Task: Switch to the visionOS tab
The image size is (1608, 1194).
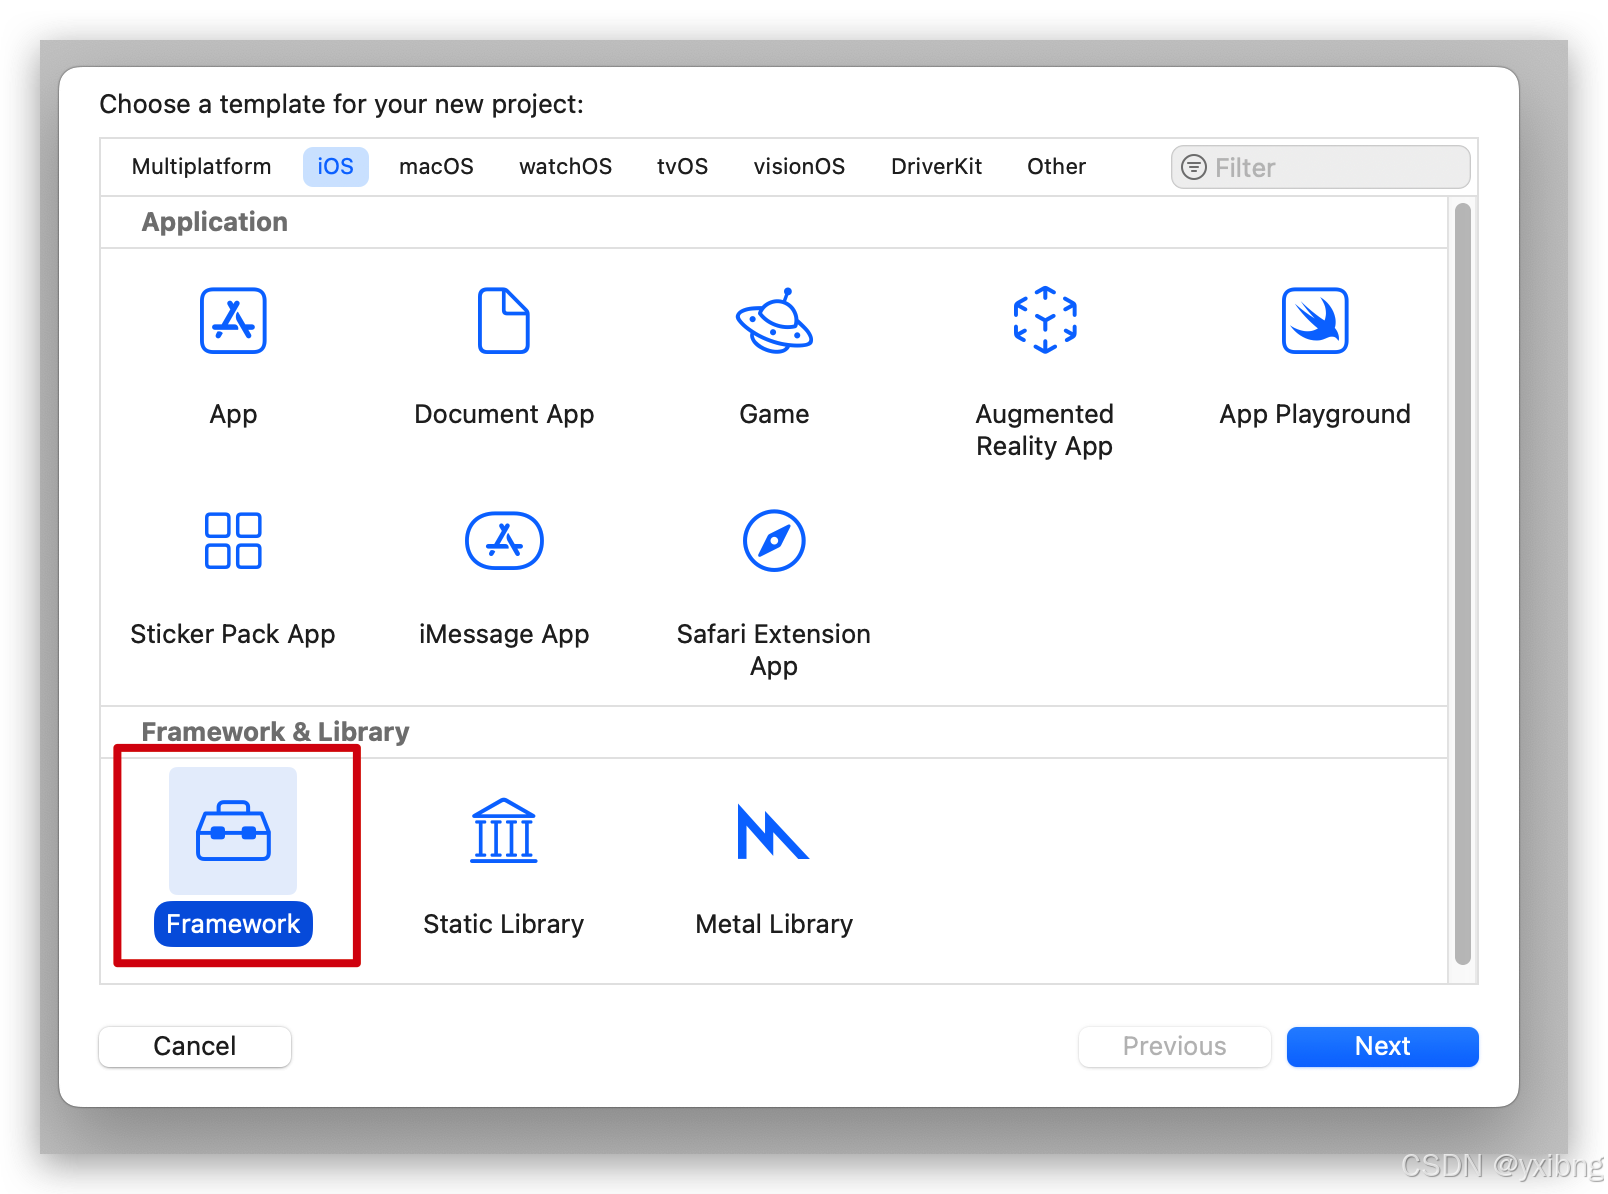Action: pyautogui.click(x=799, y=167)
